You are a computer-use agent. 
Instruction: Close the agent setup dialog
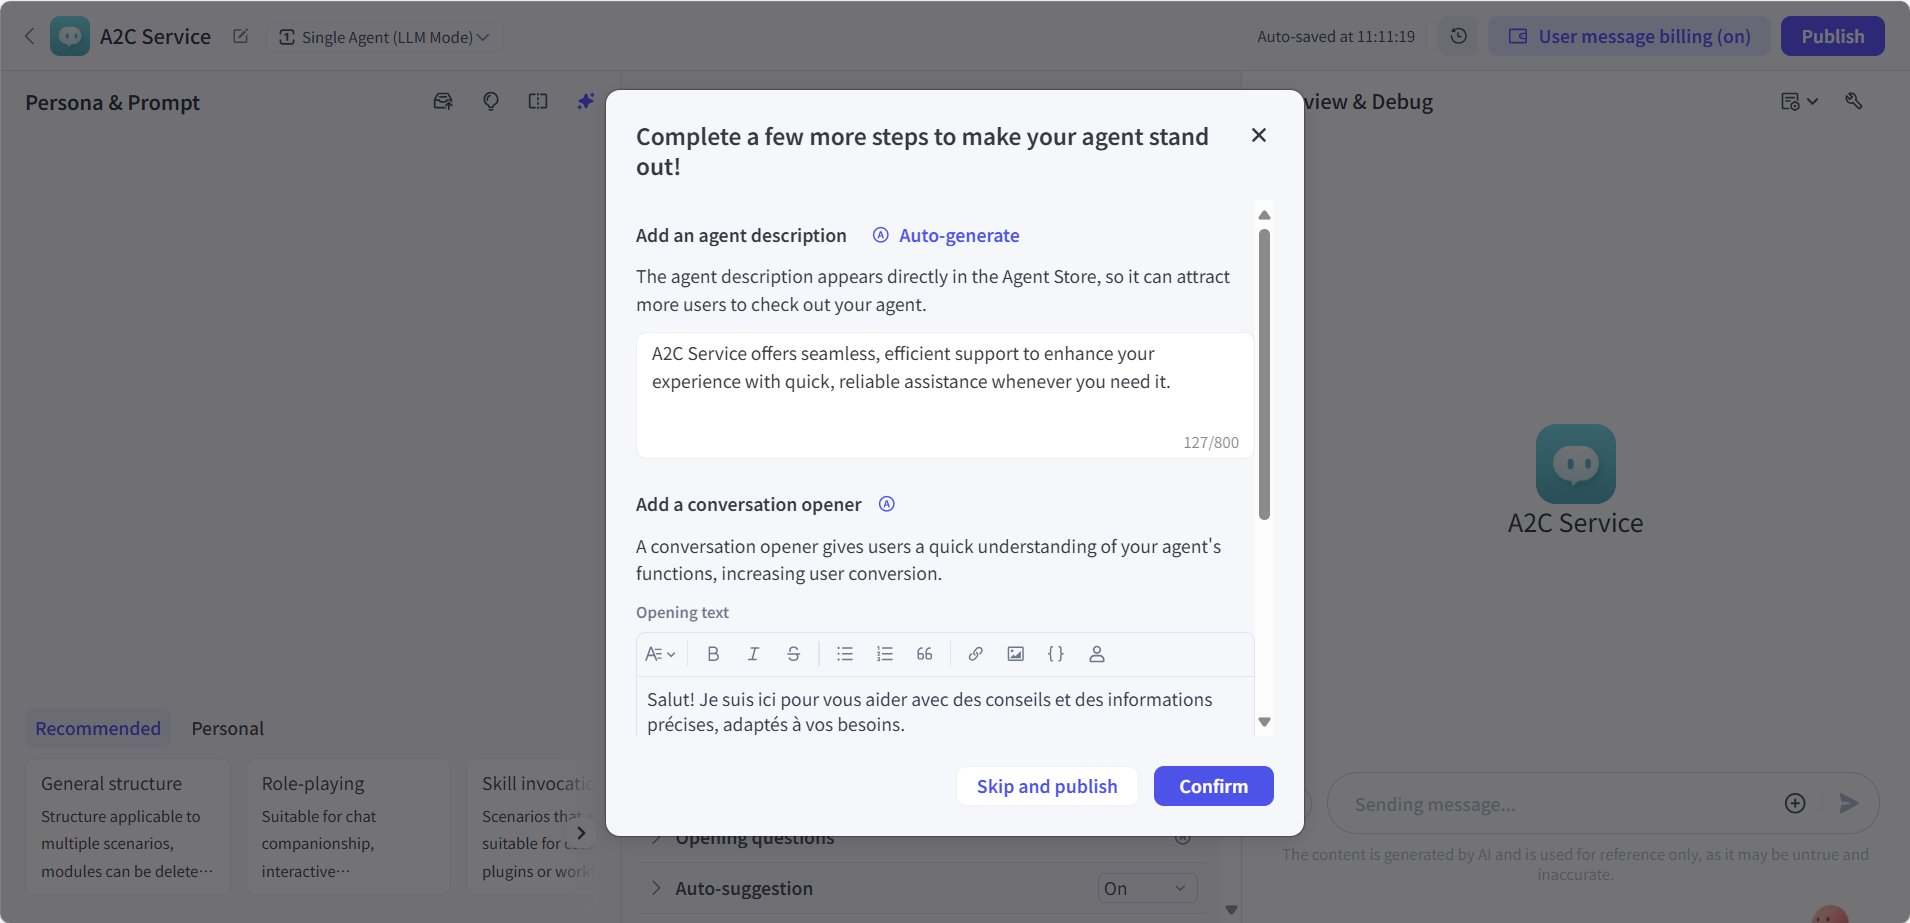pos(1259,135)
